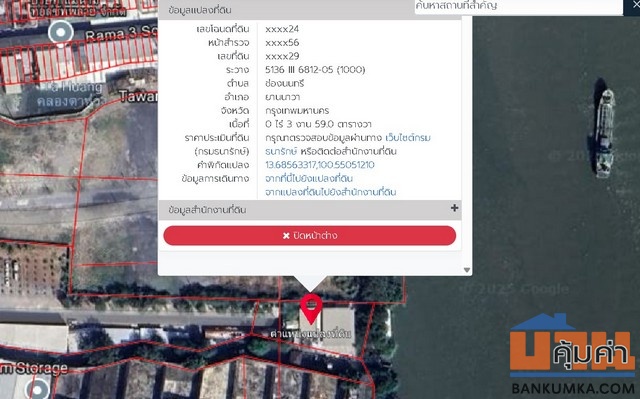Viewport: 640px width, 399px height.
Task: Click the X icon beside the search box
Action: point(634,4)
